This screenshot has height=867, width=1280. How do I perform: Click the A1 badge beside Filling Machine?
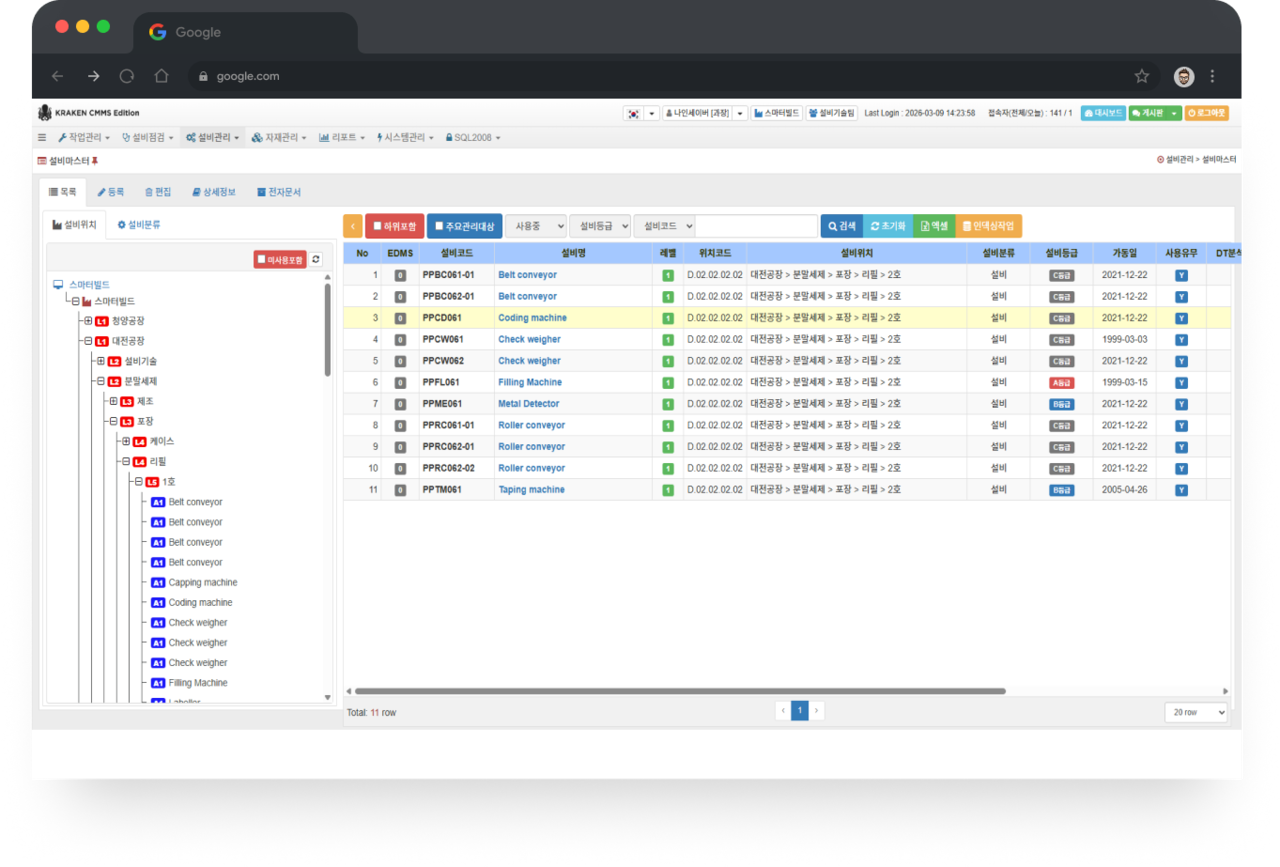[x=158, y=683]
